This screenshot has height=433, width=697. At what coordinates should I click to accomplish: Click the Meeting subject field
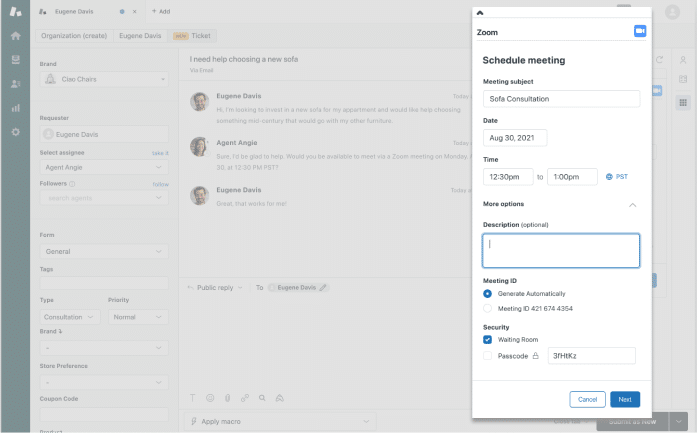pyautogui.click(x=561, y=99)
